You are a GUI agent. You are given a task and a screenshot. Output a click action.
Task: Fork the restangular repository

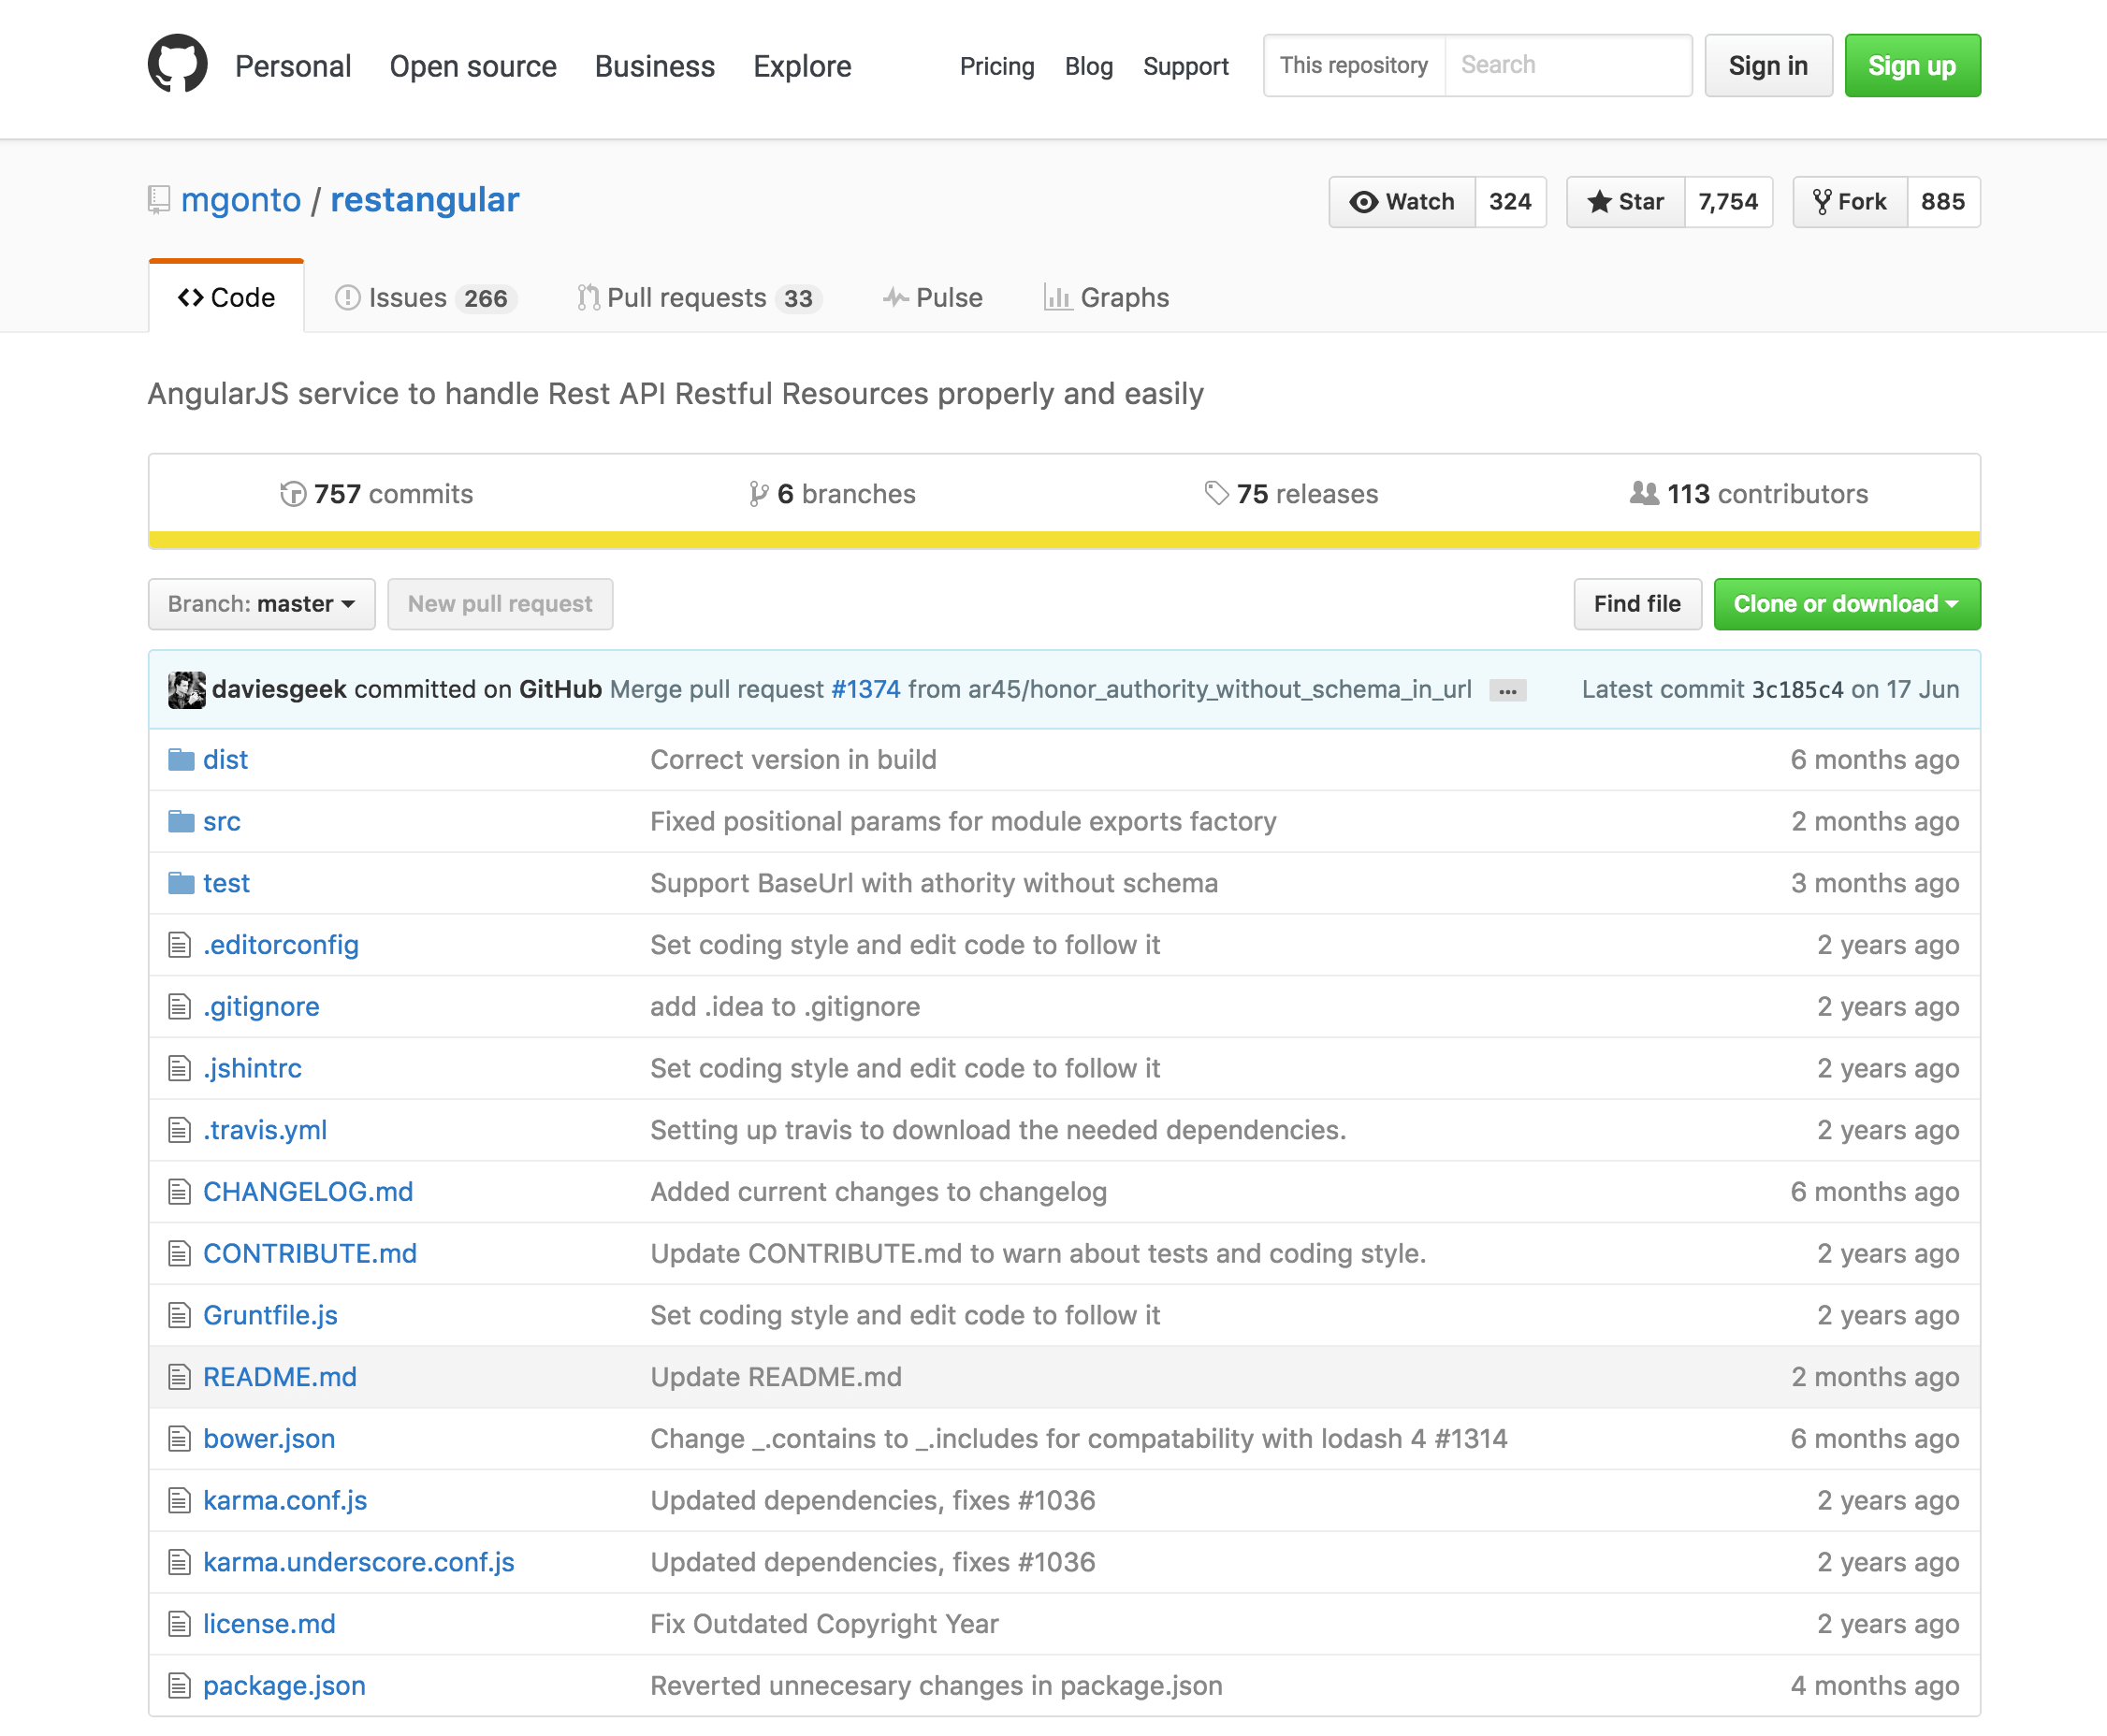(x=1850, y=202)
